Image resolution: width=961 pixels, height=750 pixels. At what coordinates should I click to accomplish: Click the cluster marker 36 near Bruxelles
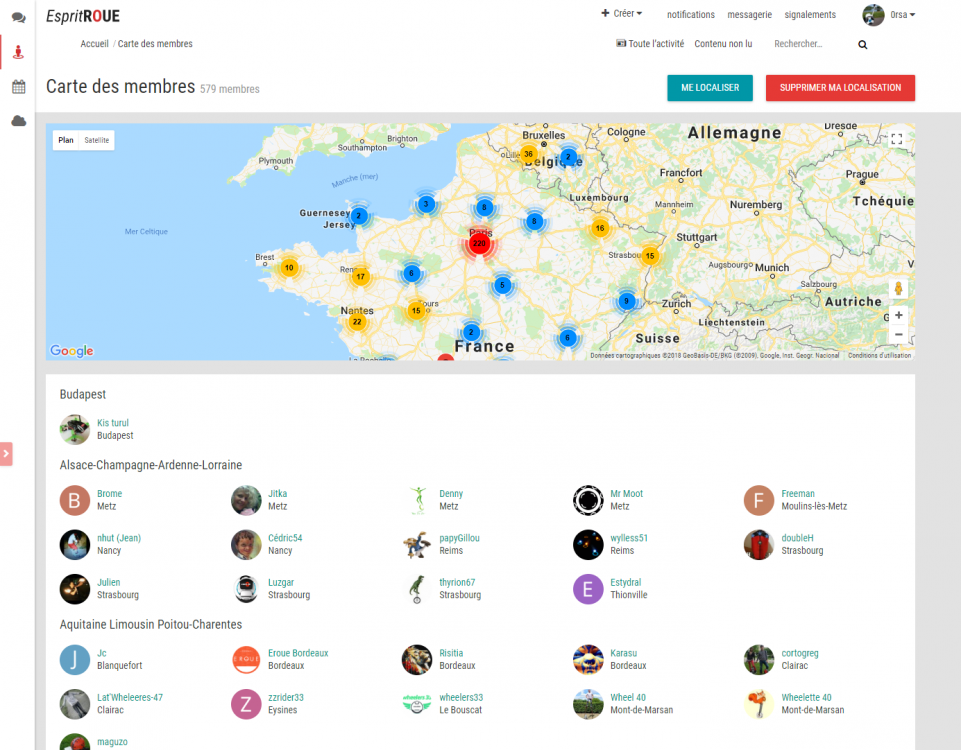[528, 154]
